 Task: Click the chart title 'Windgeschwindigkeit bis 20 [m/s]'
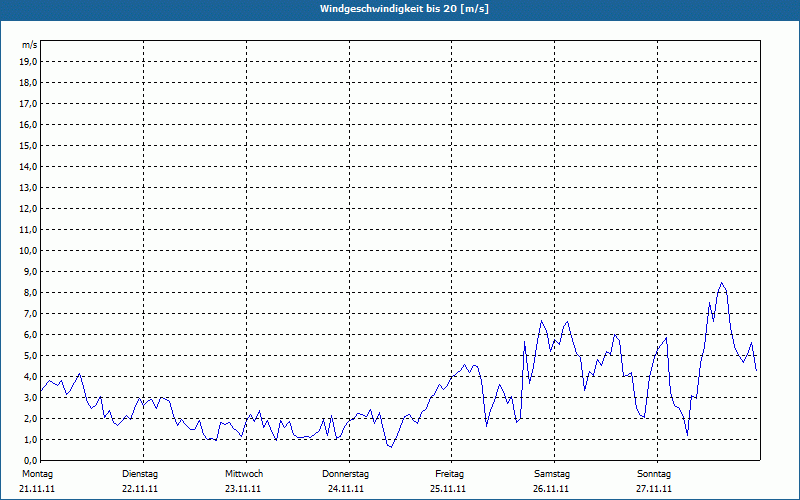404,9
